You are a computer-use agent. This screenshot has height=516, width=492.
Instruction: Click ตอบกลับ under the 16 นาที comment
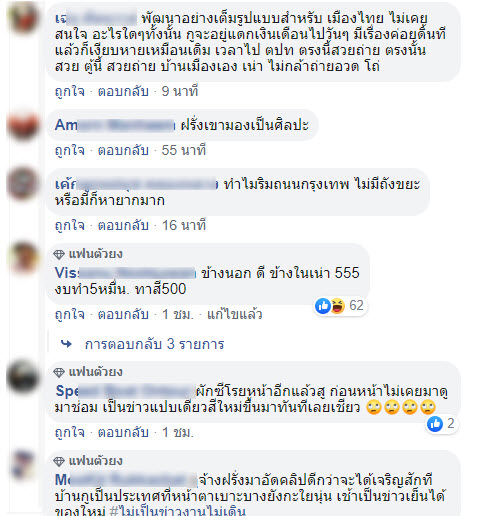coord(123,225)
